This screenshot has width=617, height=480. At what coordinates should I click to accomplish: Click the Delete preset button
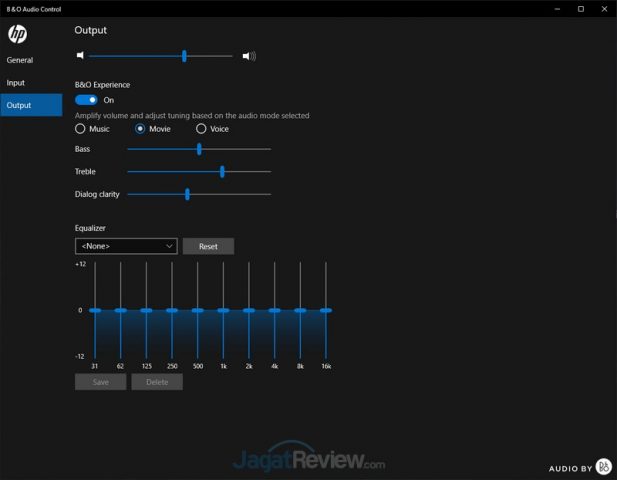click(x=157, y=382)
